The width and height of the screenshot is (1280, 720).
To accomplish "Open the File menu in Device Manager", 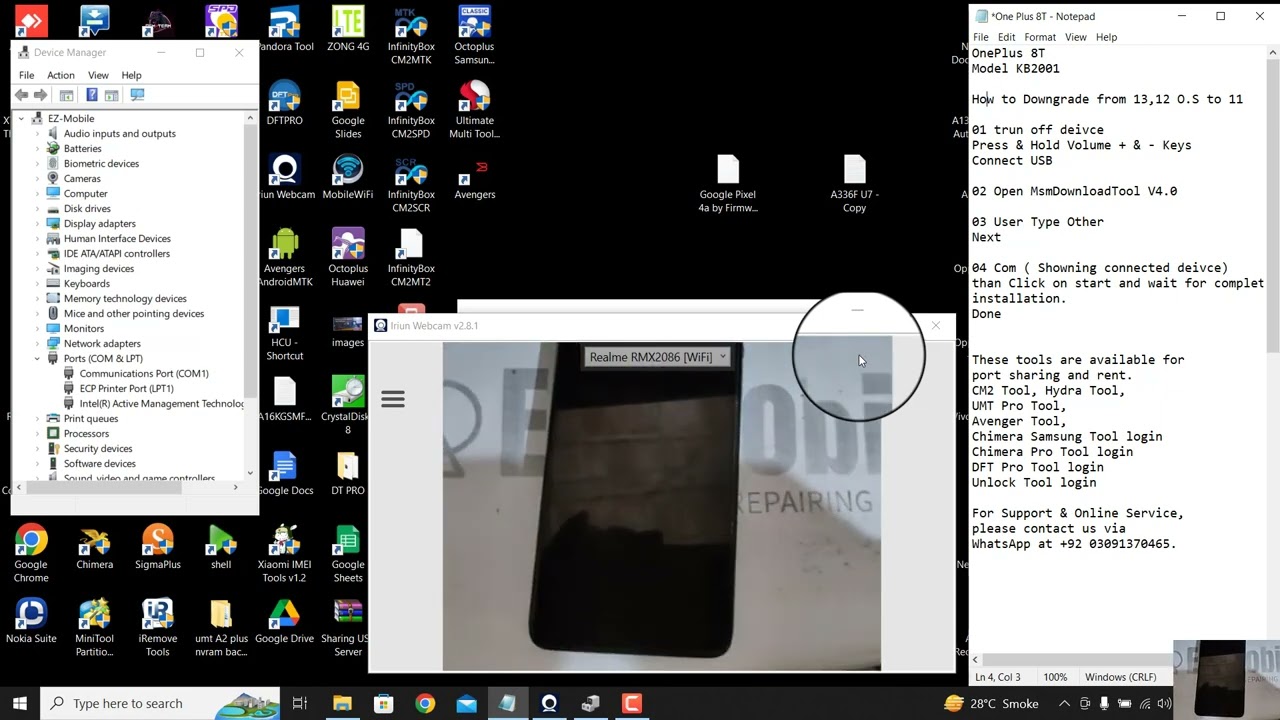I will coord(27,75).
